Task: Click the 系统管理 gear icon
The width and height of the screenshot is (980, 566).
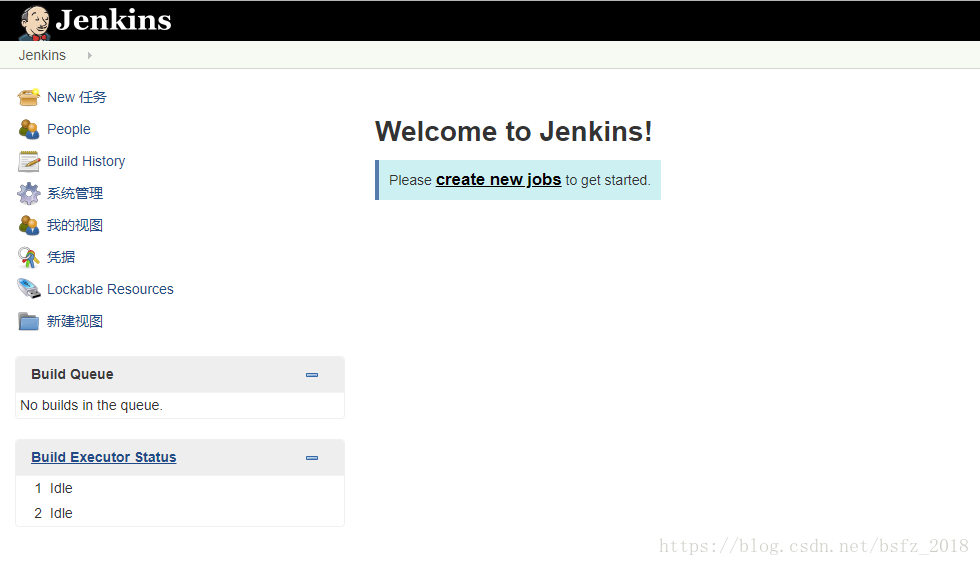Action: [29, 194]
